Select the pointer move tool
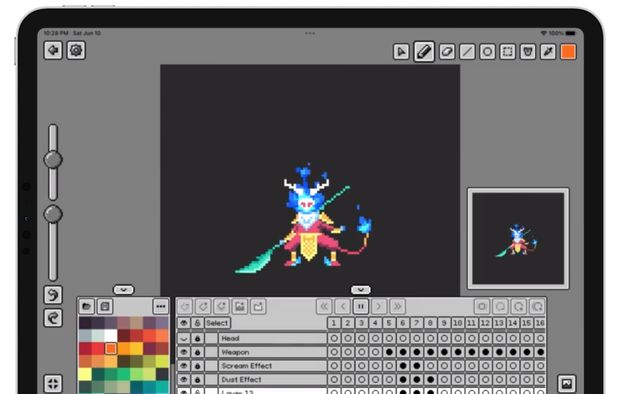This screenshot has width=618, height=394. click(x=401, y=52)
